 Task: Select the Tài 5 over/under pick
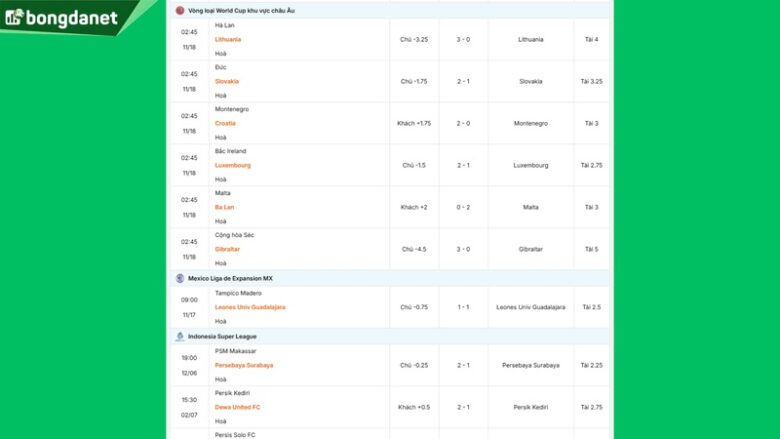tap(592, 249)
